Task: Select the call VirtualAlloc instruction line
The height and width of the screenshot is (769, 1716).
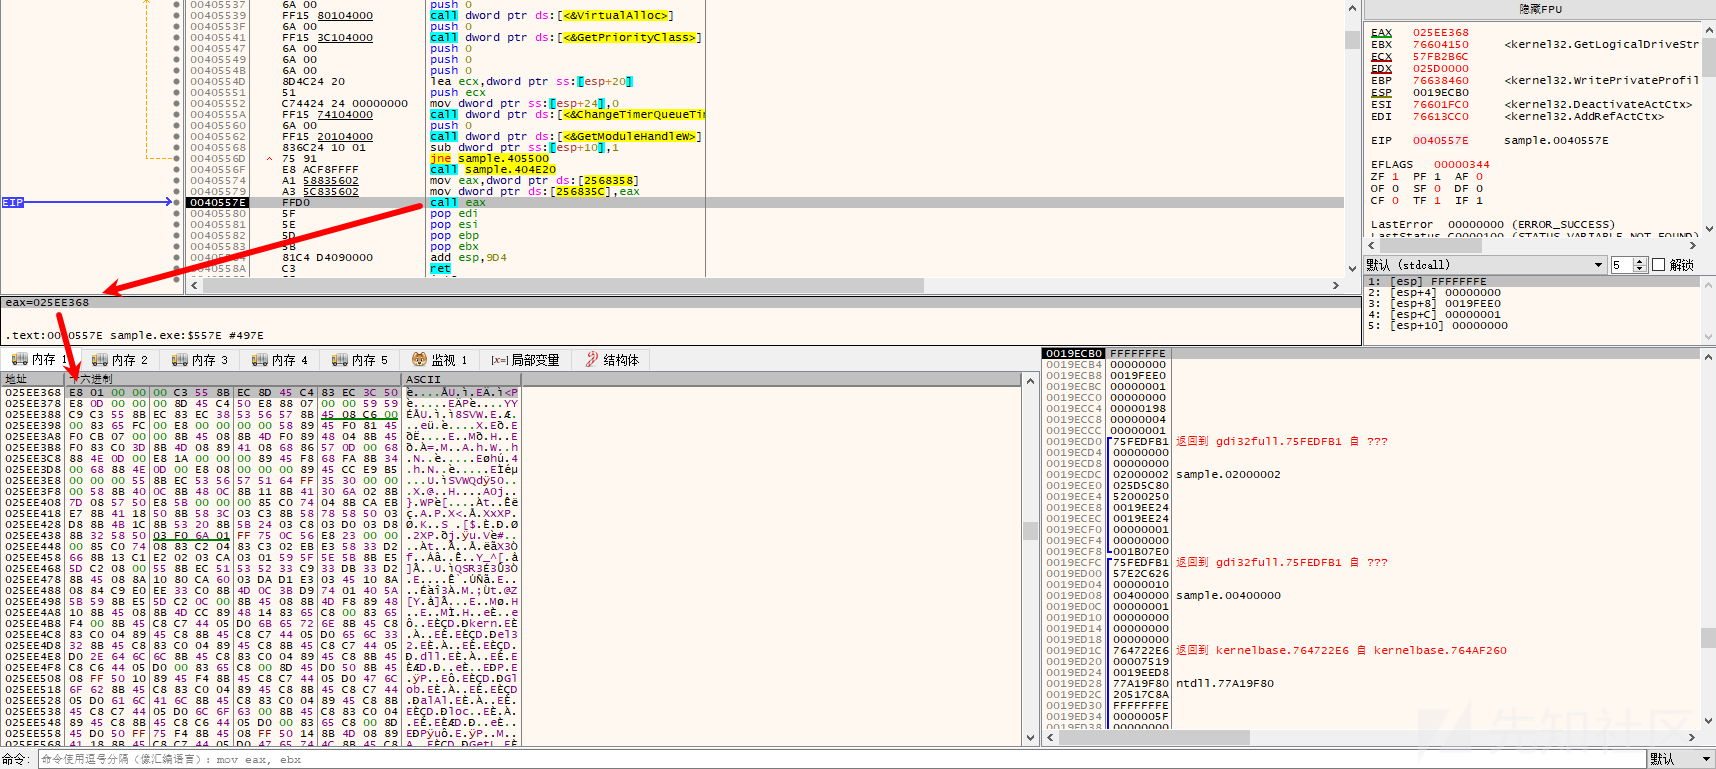Action: (765, 16)
